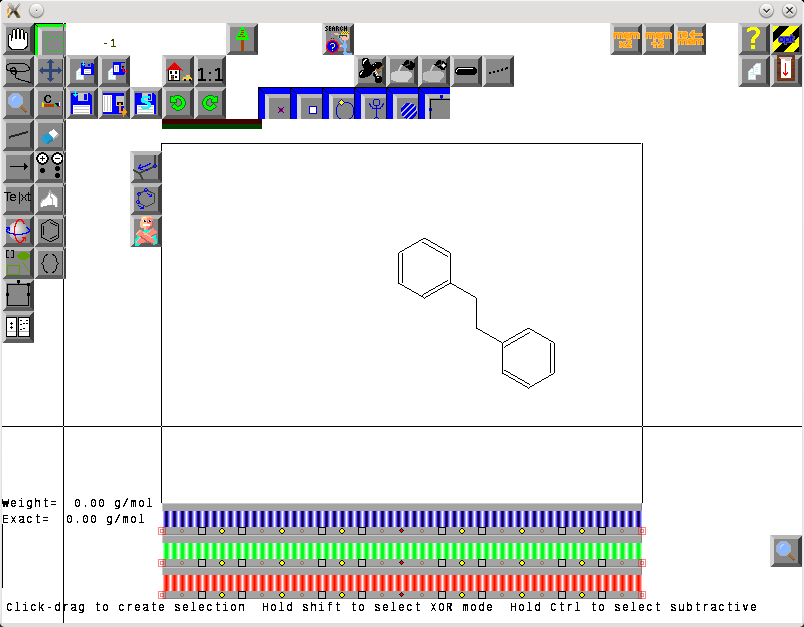
Task: Open the SEARCH tool icon
Action: tap(338, 39)
